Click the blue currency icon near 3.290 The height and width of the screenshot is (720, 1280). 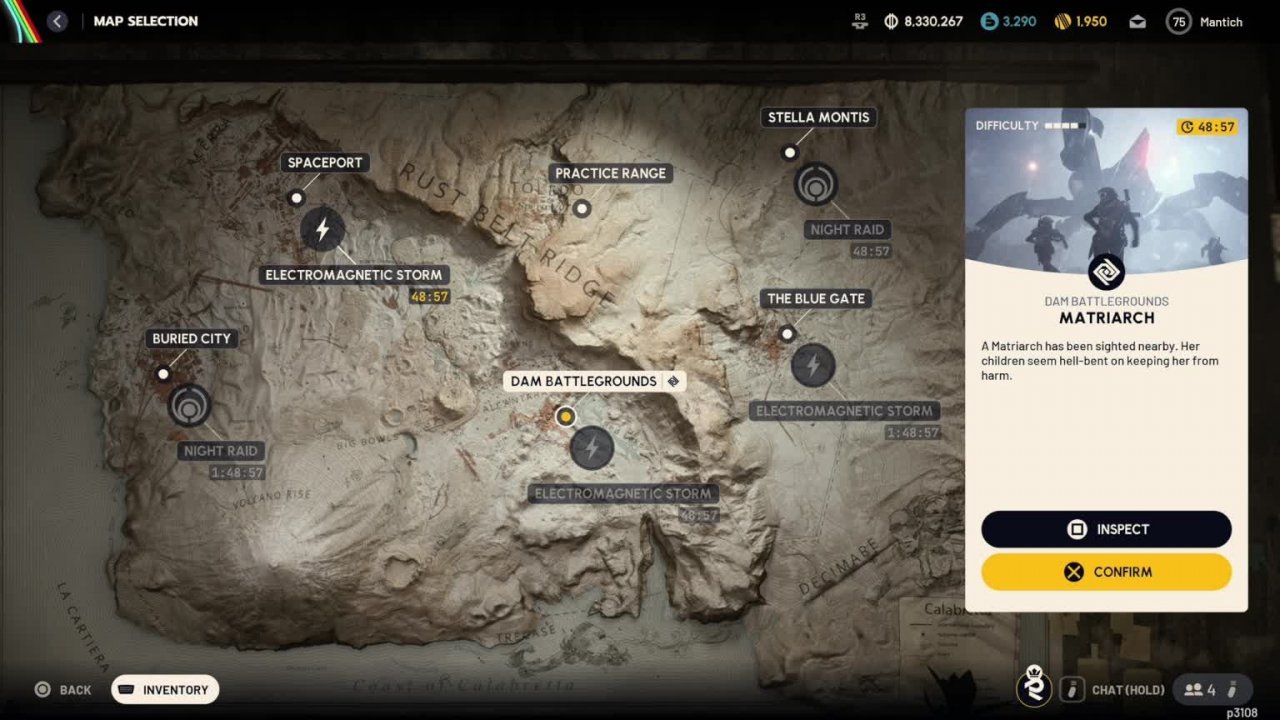coord(989,21)
